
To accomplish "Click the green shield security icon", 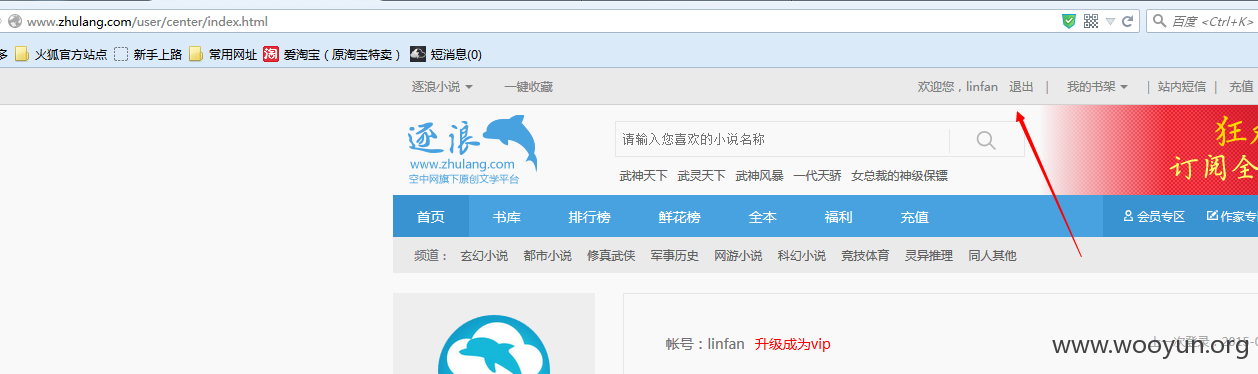I will pos(1069,21).
